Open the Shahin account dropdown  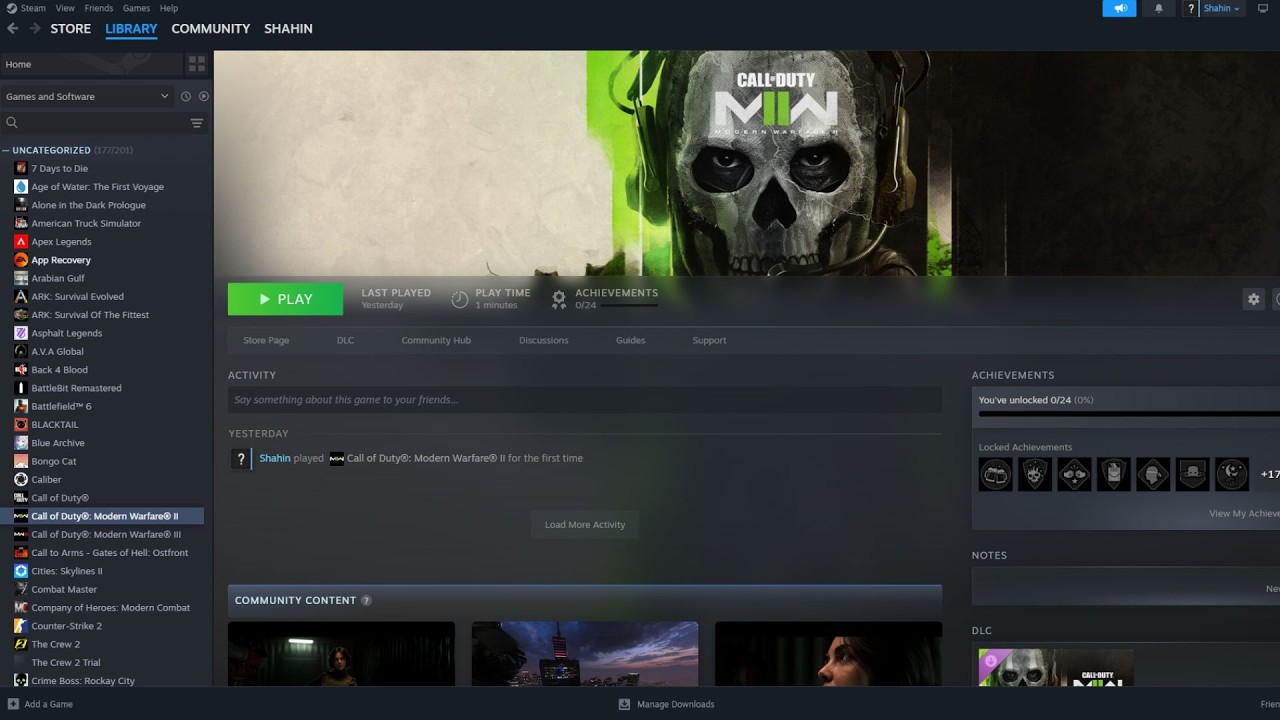(x=1222, y=8)
